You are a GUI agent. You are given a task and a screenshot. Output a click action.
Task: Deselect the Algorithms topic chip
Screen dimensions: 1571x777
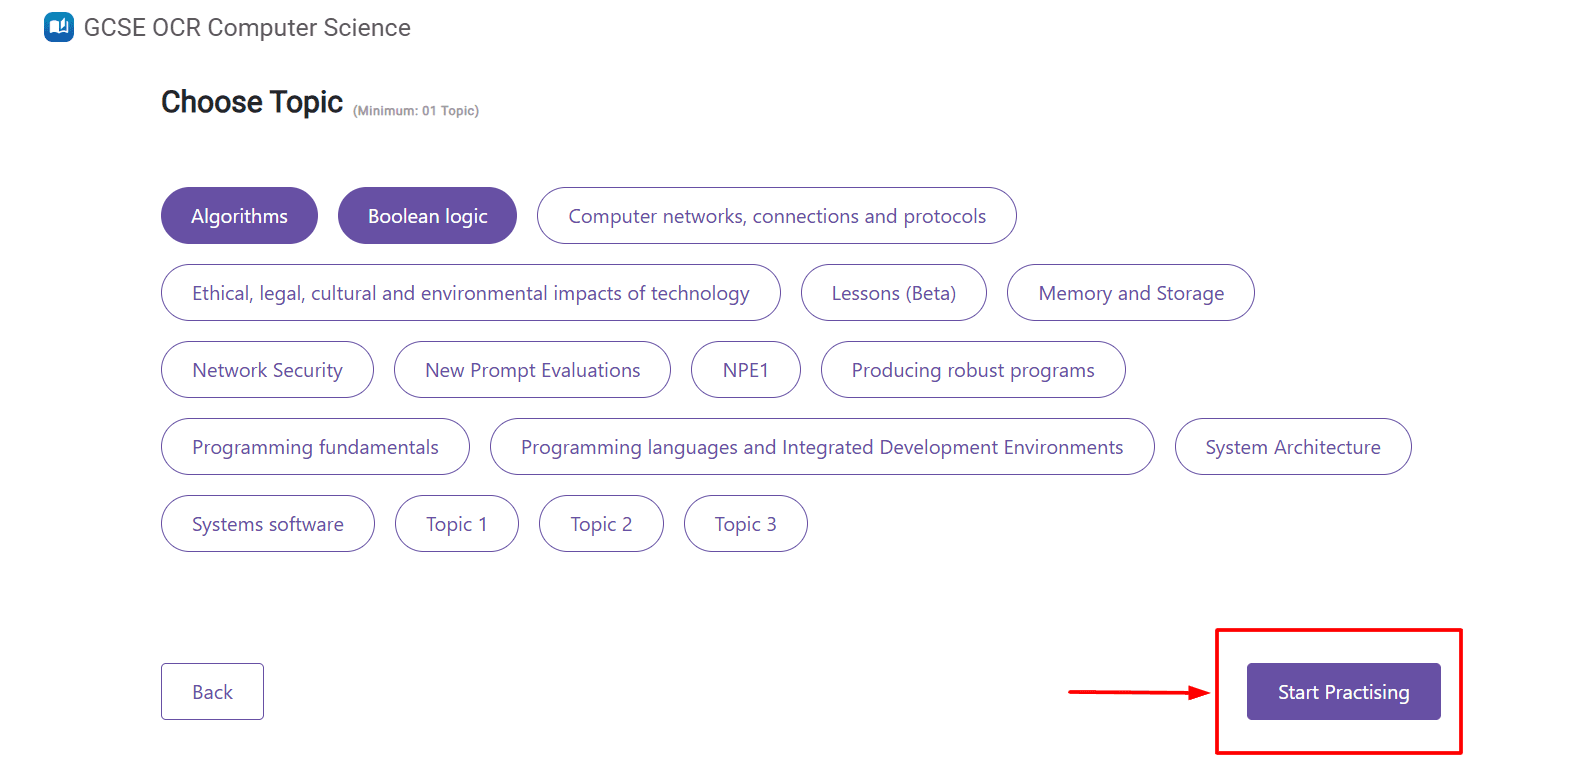[x=239, y=216]
